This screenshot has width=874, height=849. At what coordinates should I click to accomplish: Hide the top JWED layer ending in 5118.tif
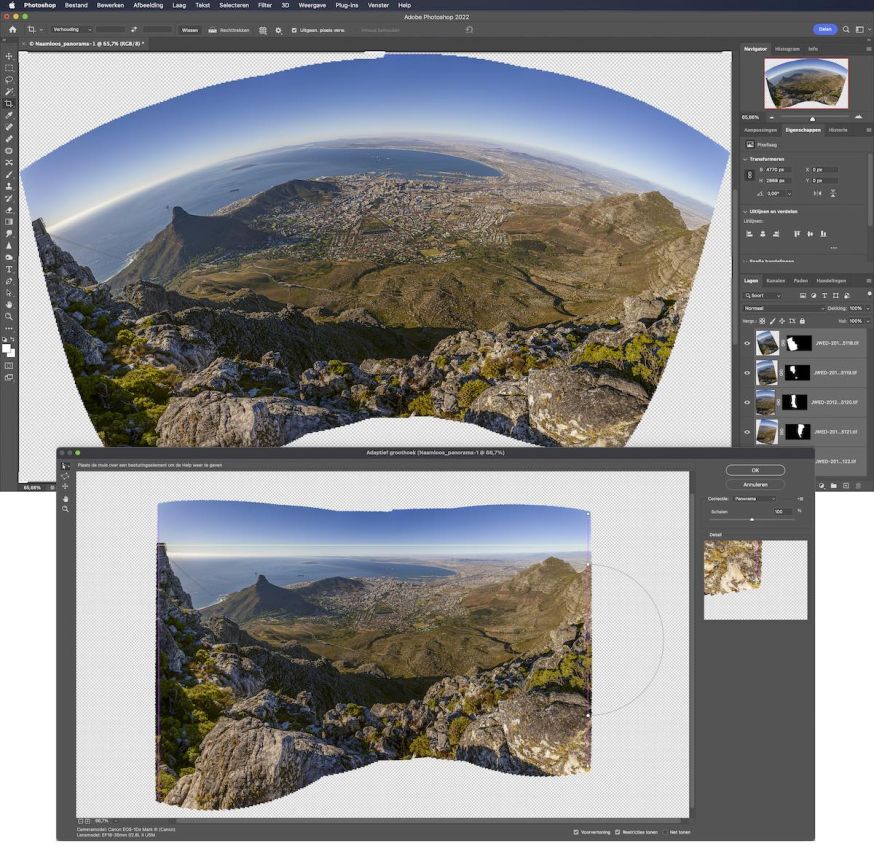[747, 344]
